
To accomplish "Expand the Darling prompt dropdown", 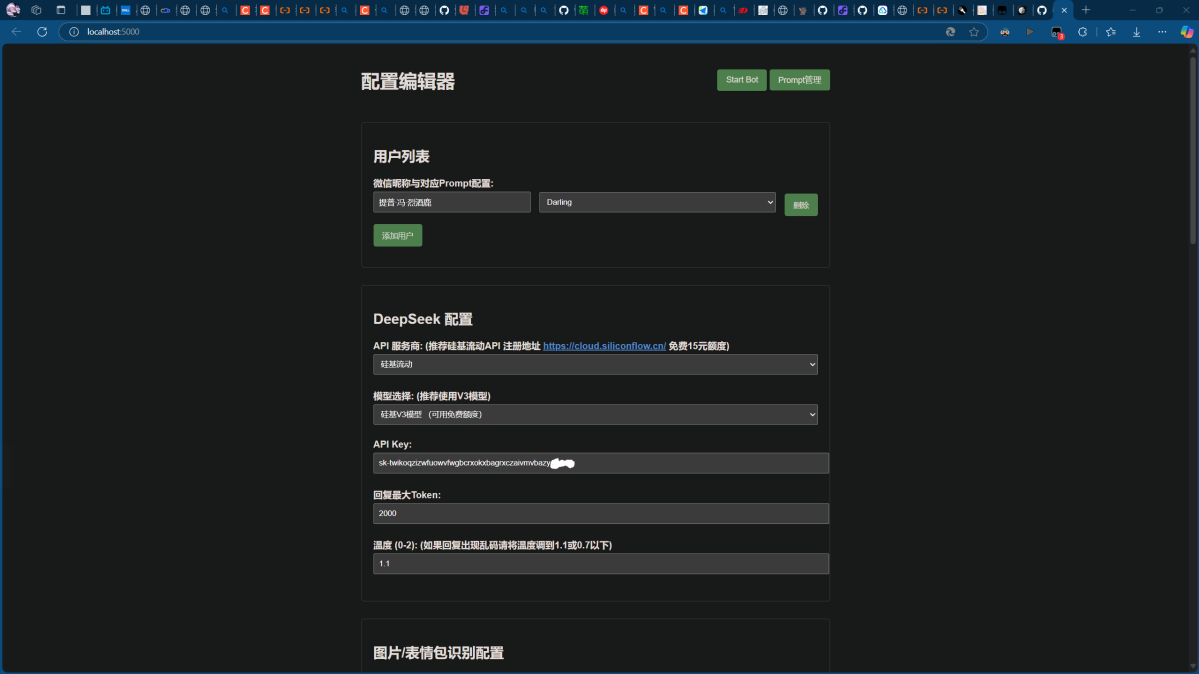I will (657, 202).
